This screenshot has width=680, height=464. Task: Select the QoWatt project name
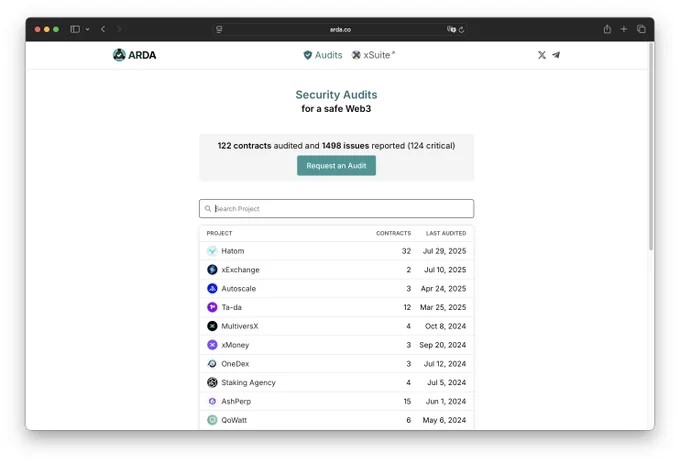point(234,420)
